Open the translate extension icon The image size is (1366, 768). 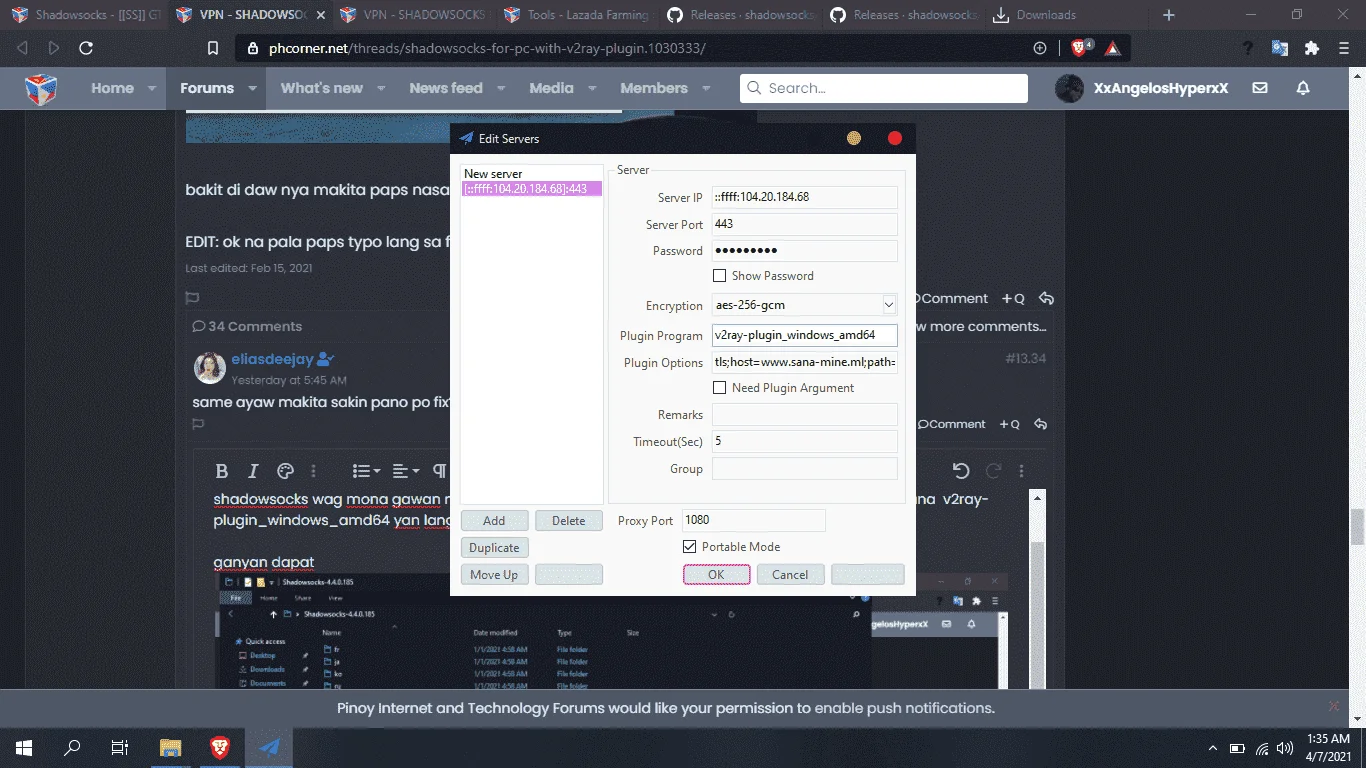coord(1280,48)
